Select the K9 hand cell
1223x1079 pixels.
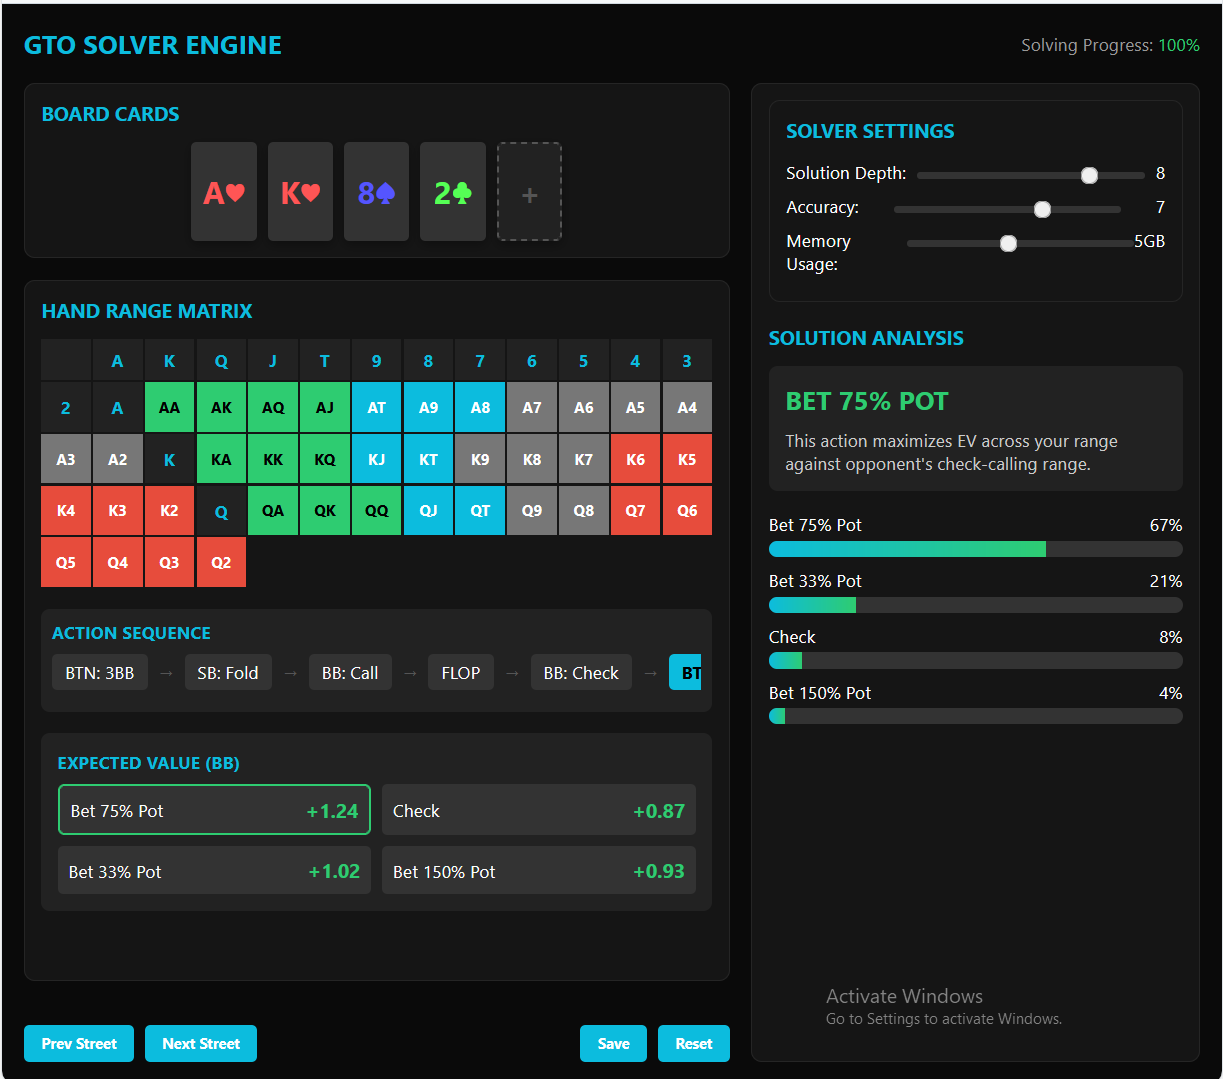[x=480, y=459]
